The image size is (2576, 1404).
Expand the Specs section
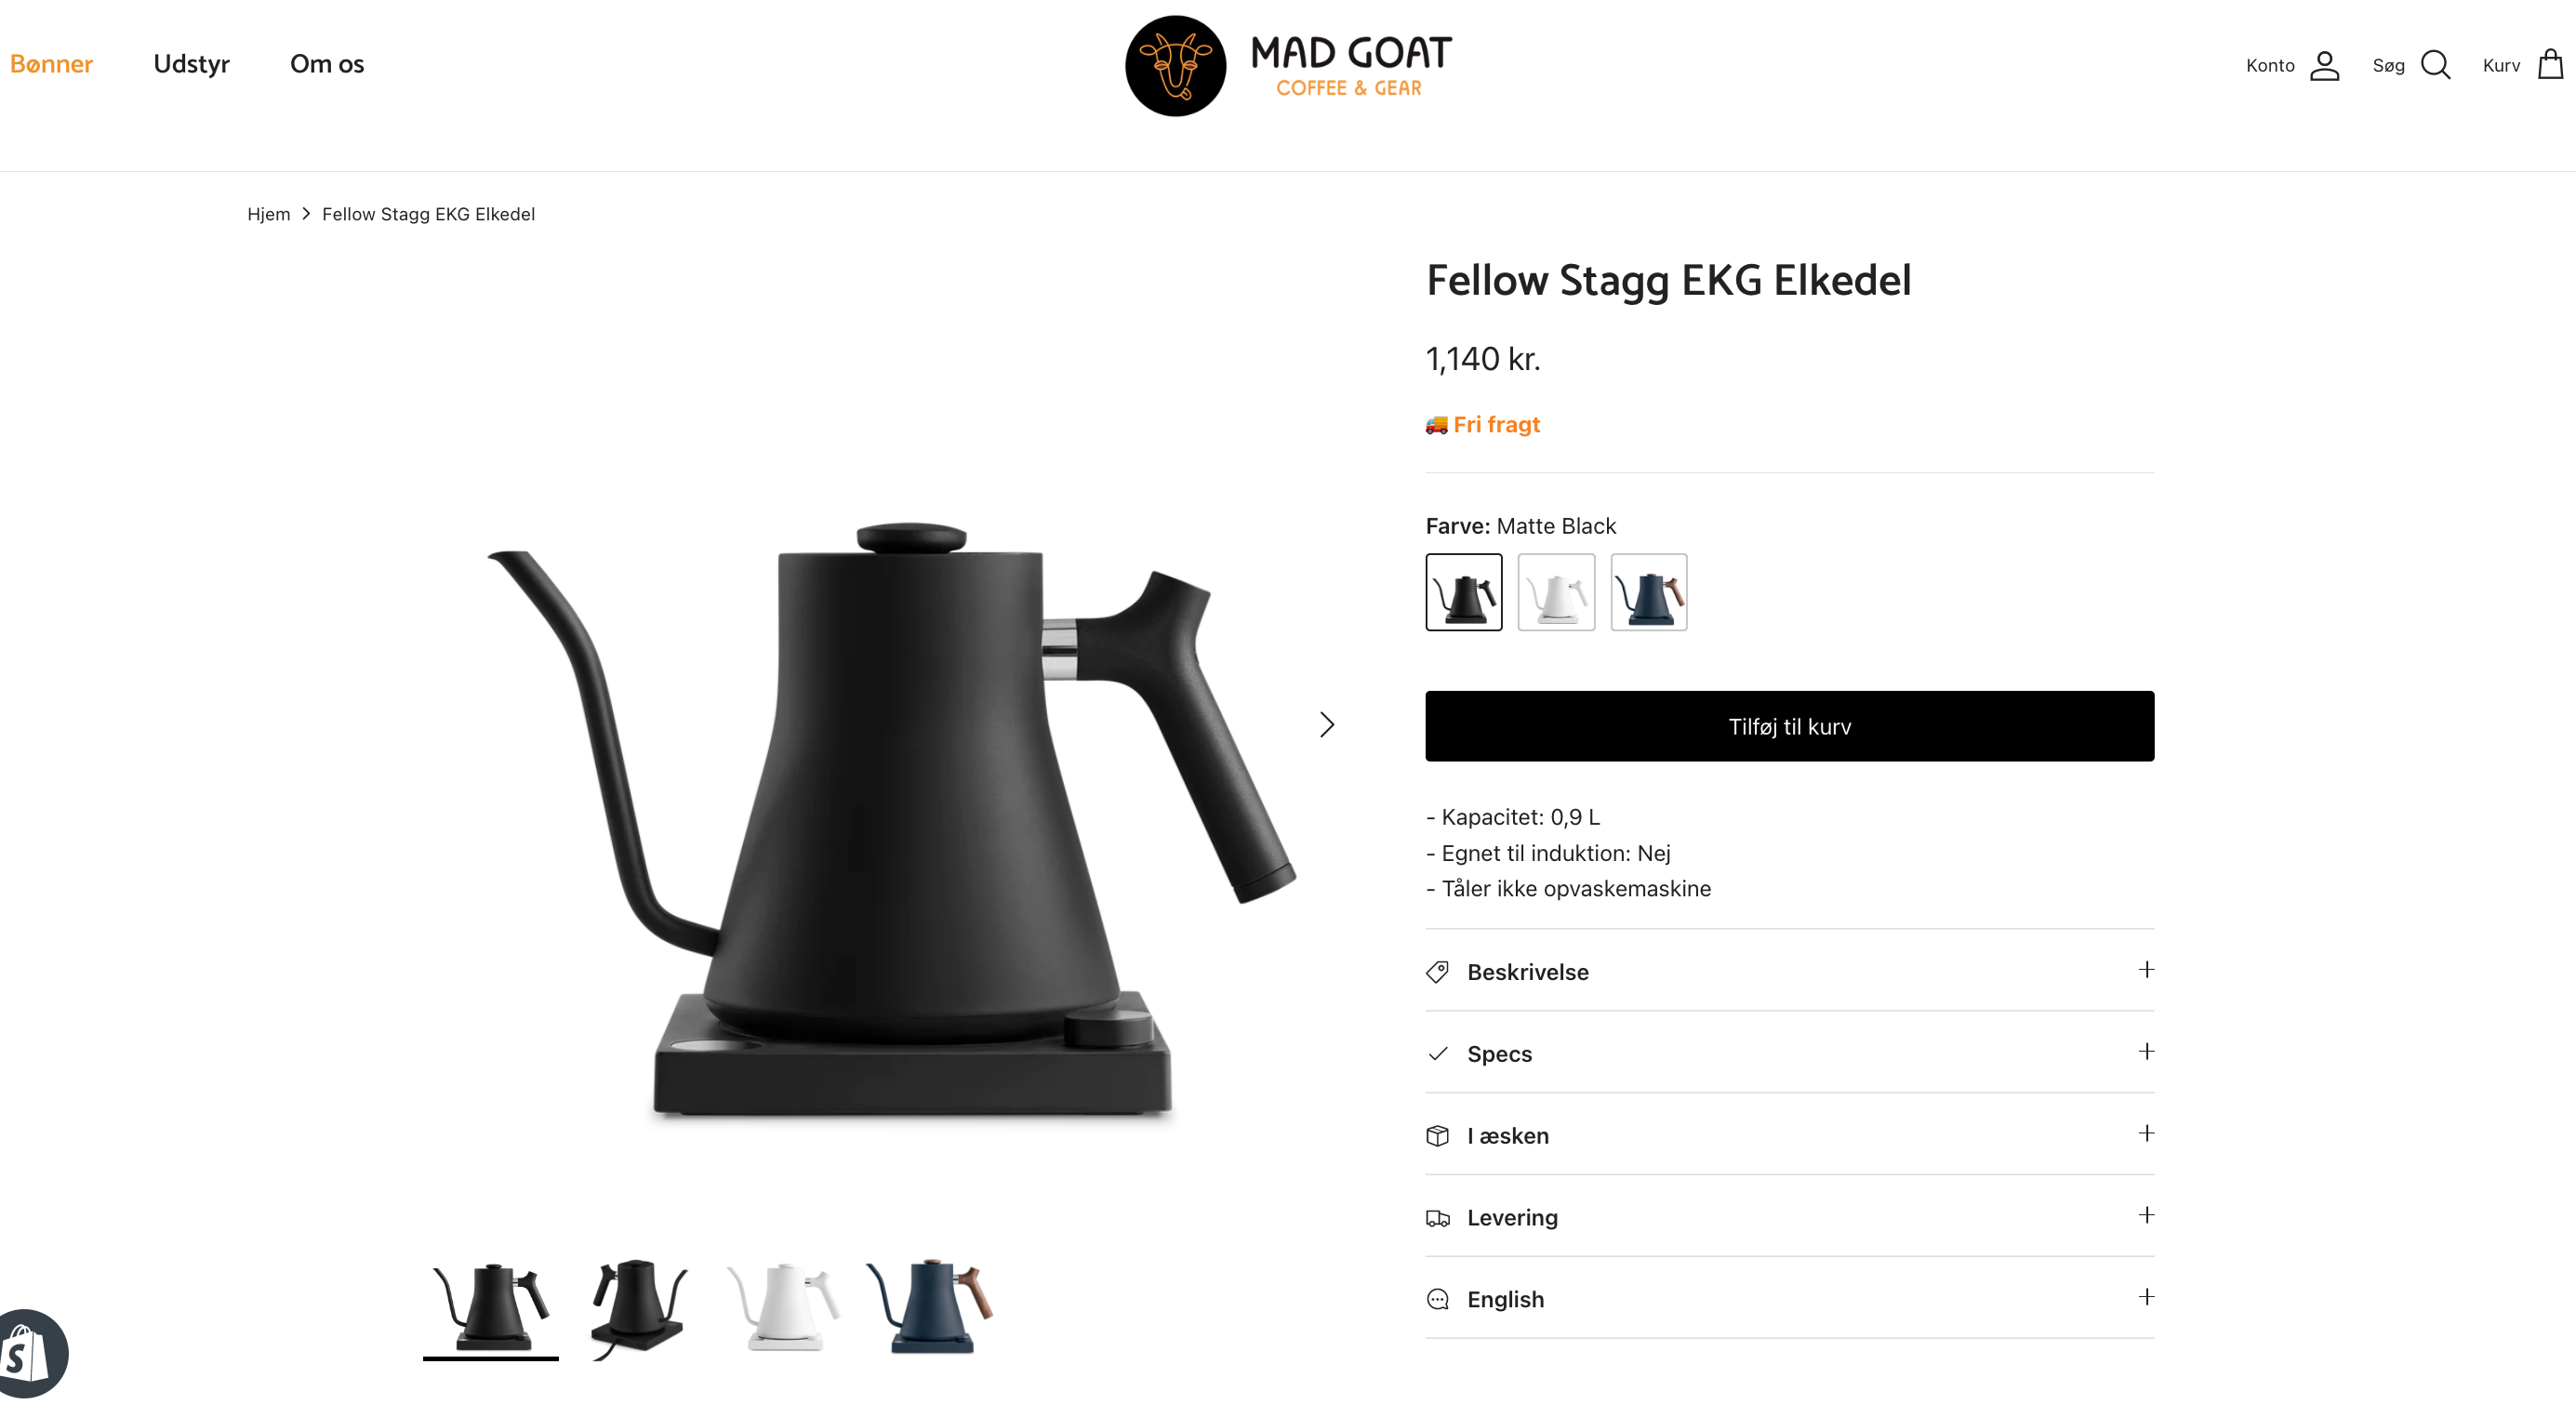[x=1790, y=1053]
